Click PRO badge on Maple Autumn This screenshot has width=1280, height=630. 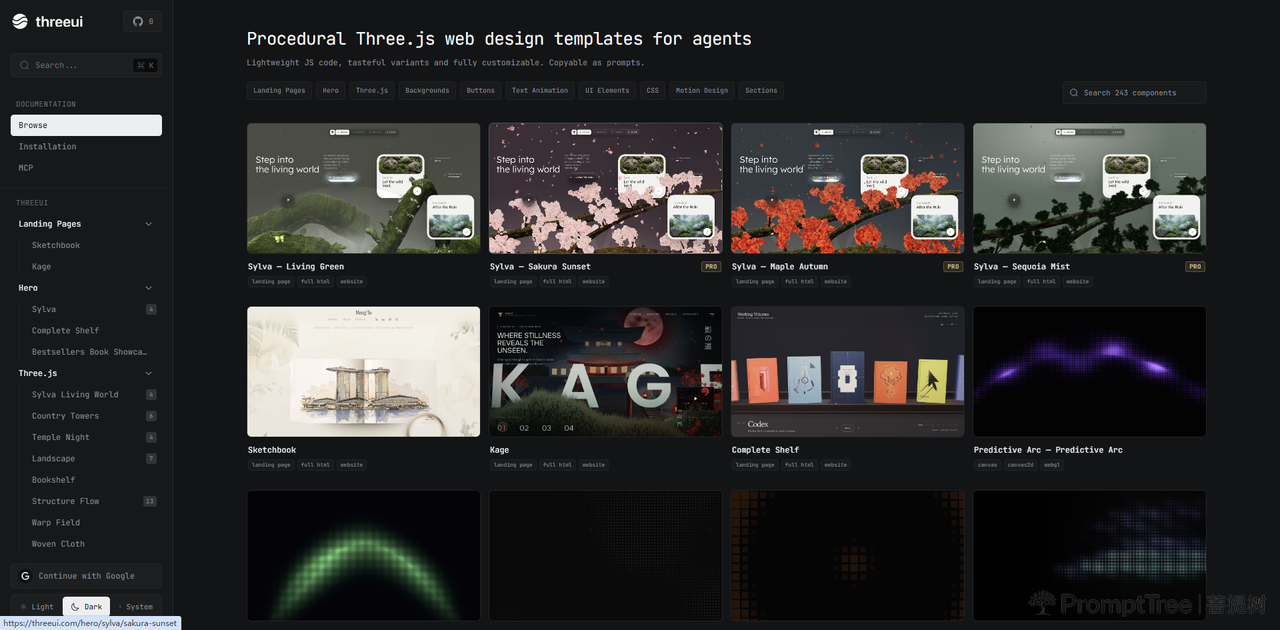coord(953,267)
